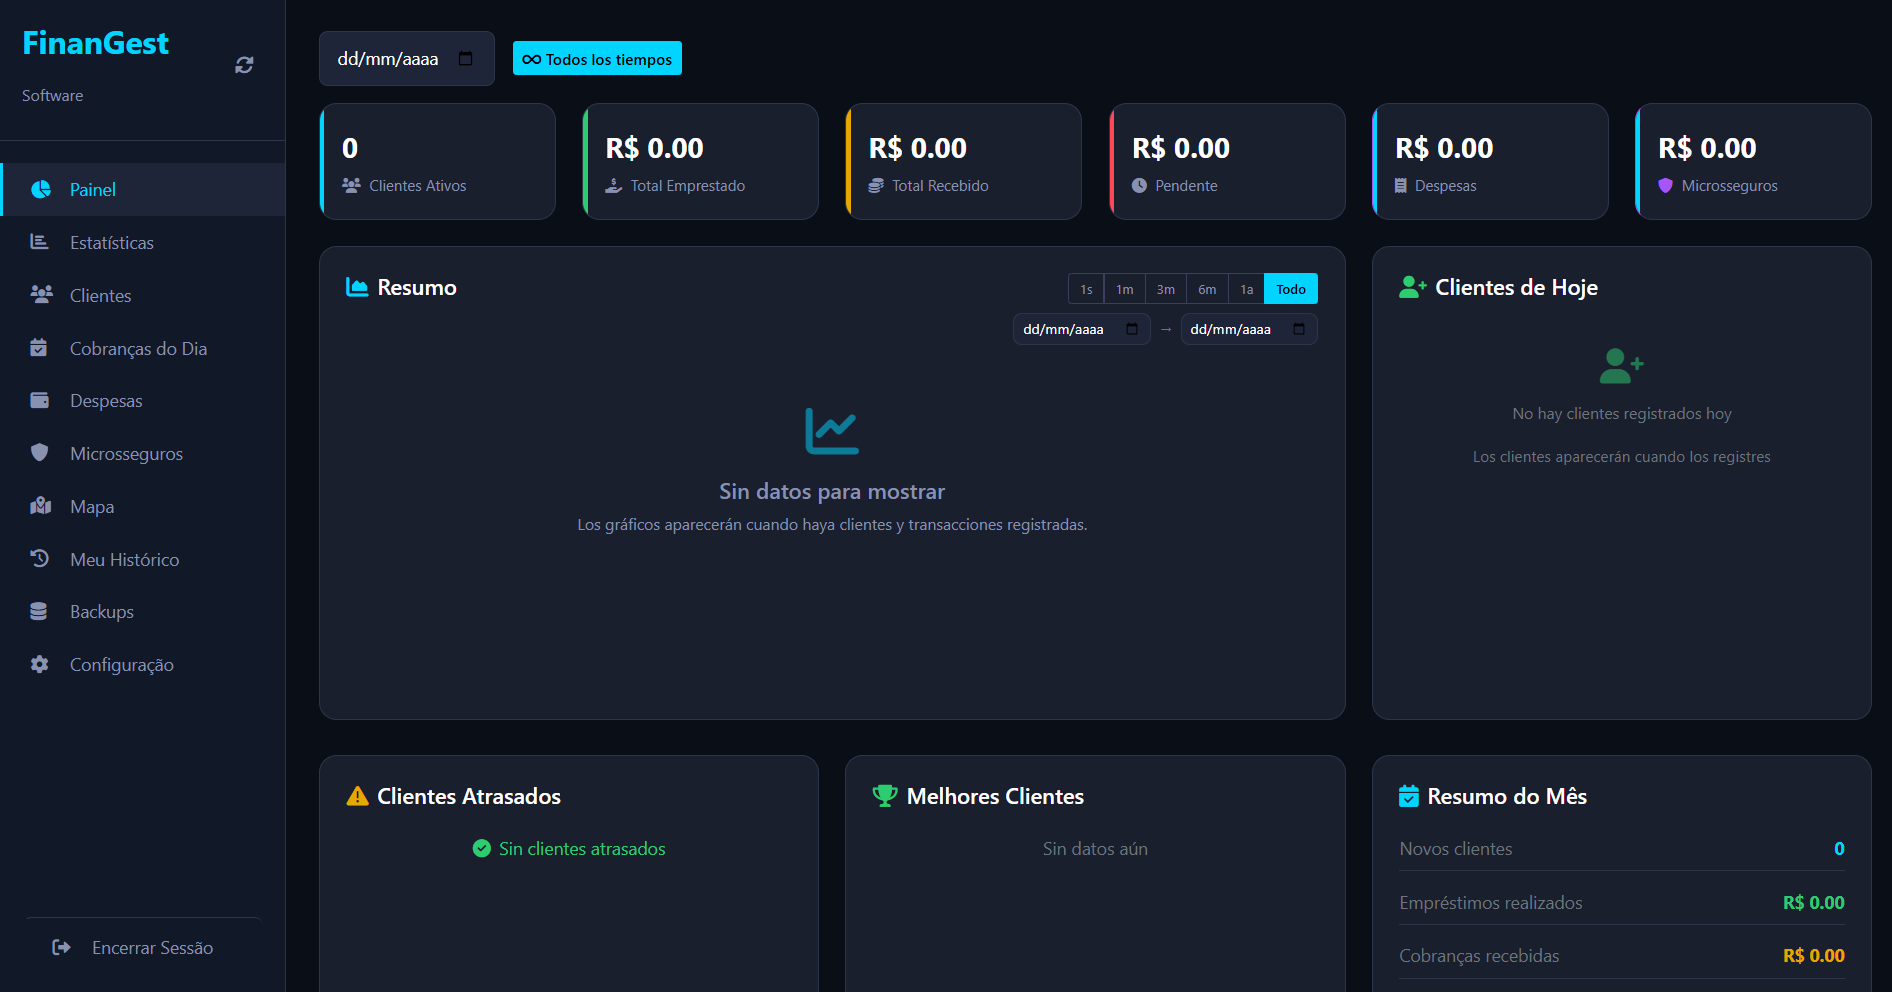Click the Despesas wallet icon in sidebar
Image resolution: width=1892 pixels, height=992 pixels.
click(x=40, y=401)
